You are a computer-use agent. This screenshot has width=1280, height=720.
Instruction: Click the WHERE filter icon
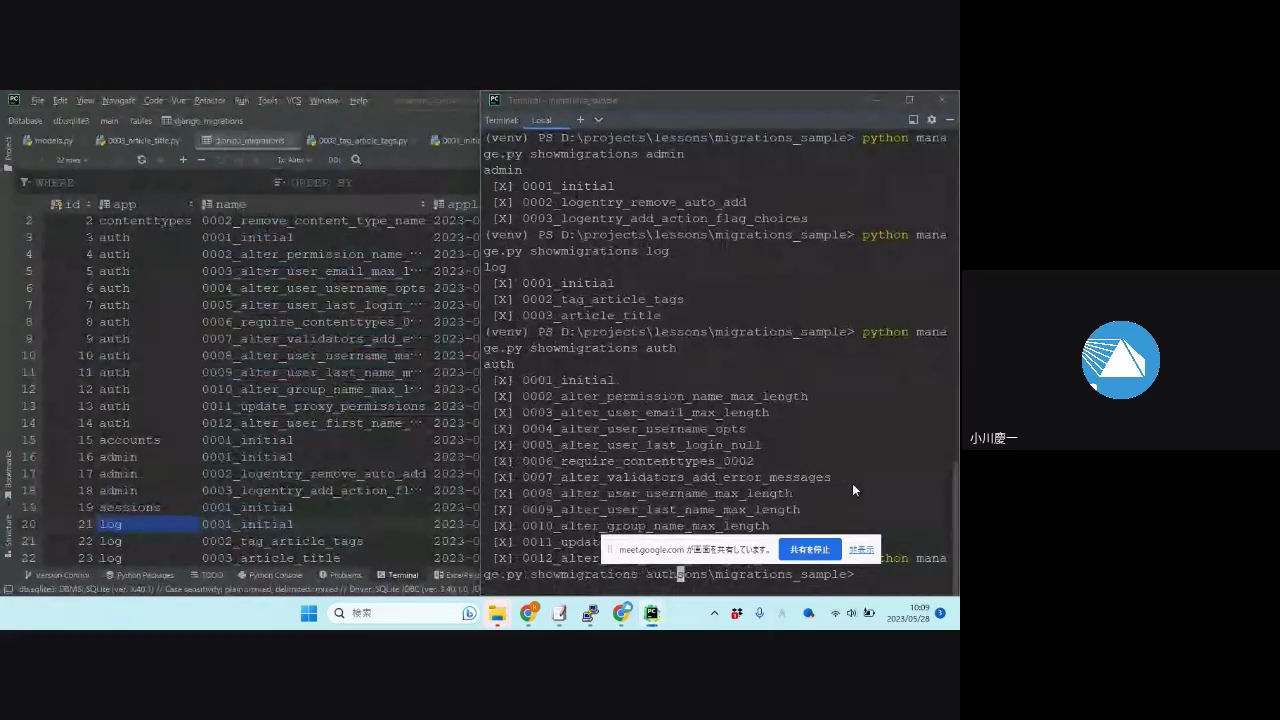pos(25,183)
